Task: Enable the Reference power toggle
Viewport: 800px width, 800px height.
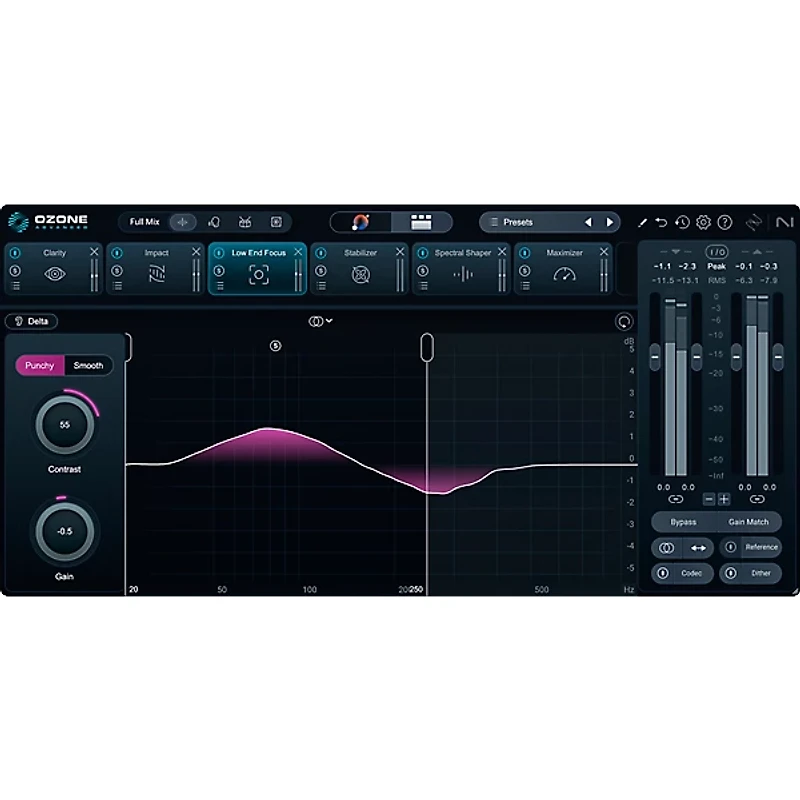Action: (x=731, y=547)
